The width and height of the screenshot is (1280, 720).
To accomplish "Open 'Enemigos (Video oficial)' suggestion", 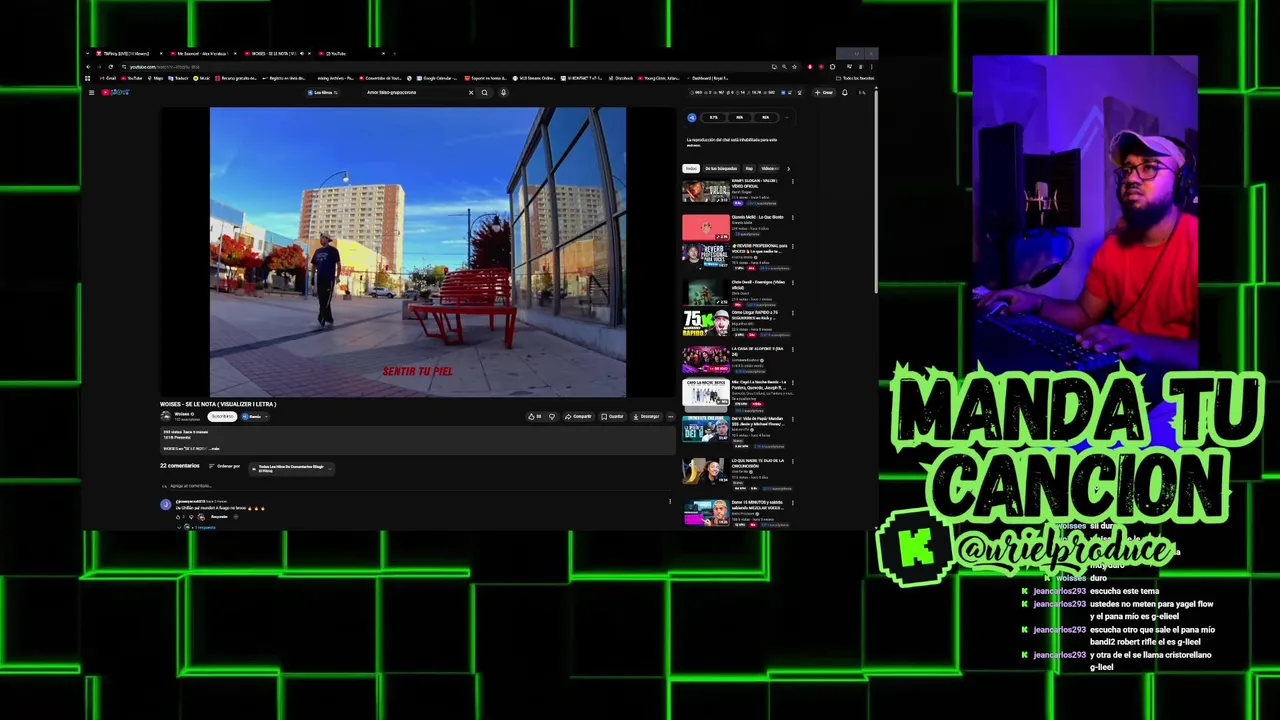I will tap(706, 291).
